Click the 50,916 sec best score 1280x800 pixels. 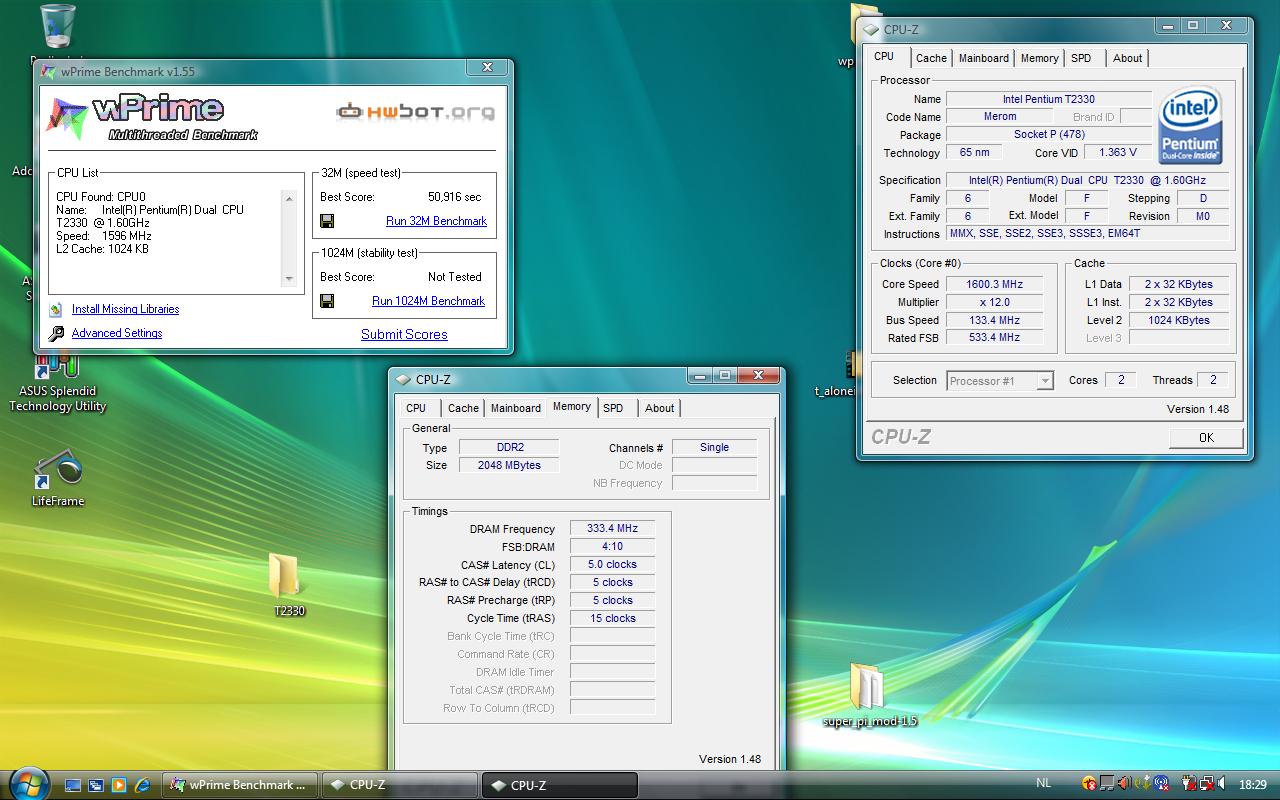click(454, 197)
